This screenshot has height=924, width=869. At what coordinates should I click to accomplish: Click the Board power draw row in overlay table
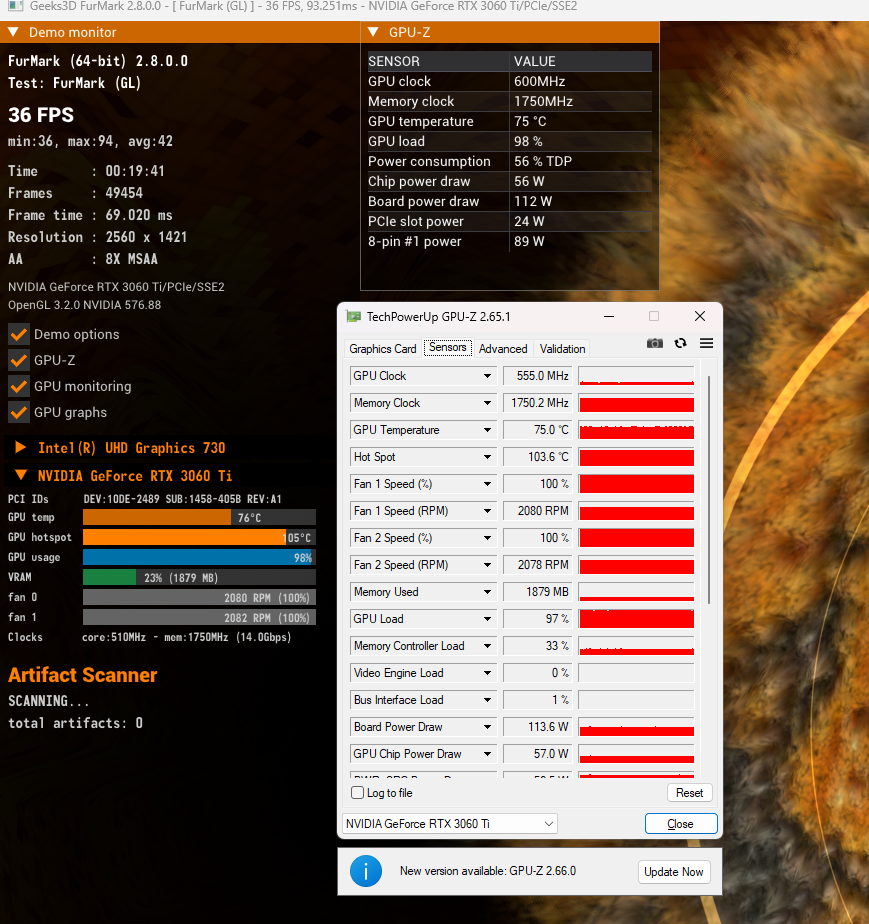510,202
